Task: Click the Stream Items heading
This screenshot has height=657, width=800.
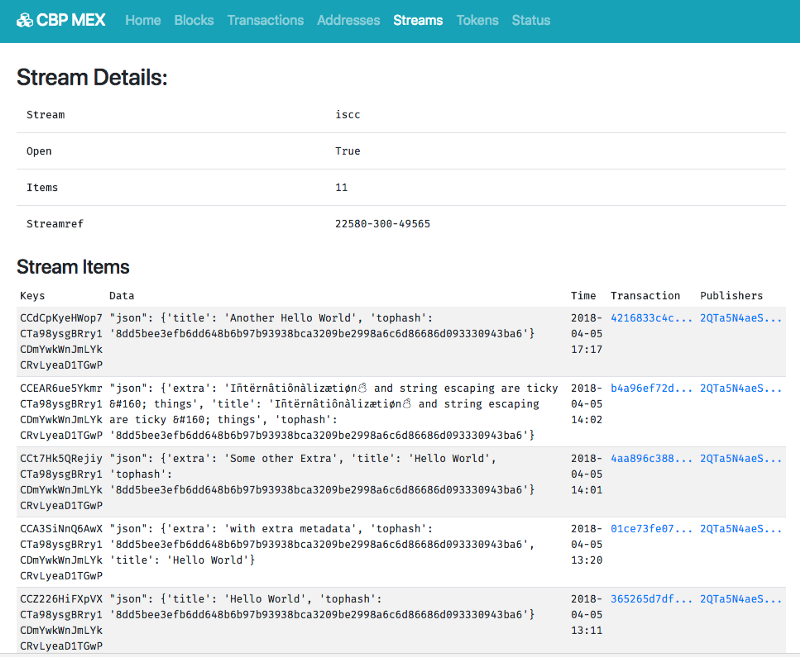Action: 73,267
